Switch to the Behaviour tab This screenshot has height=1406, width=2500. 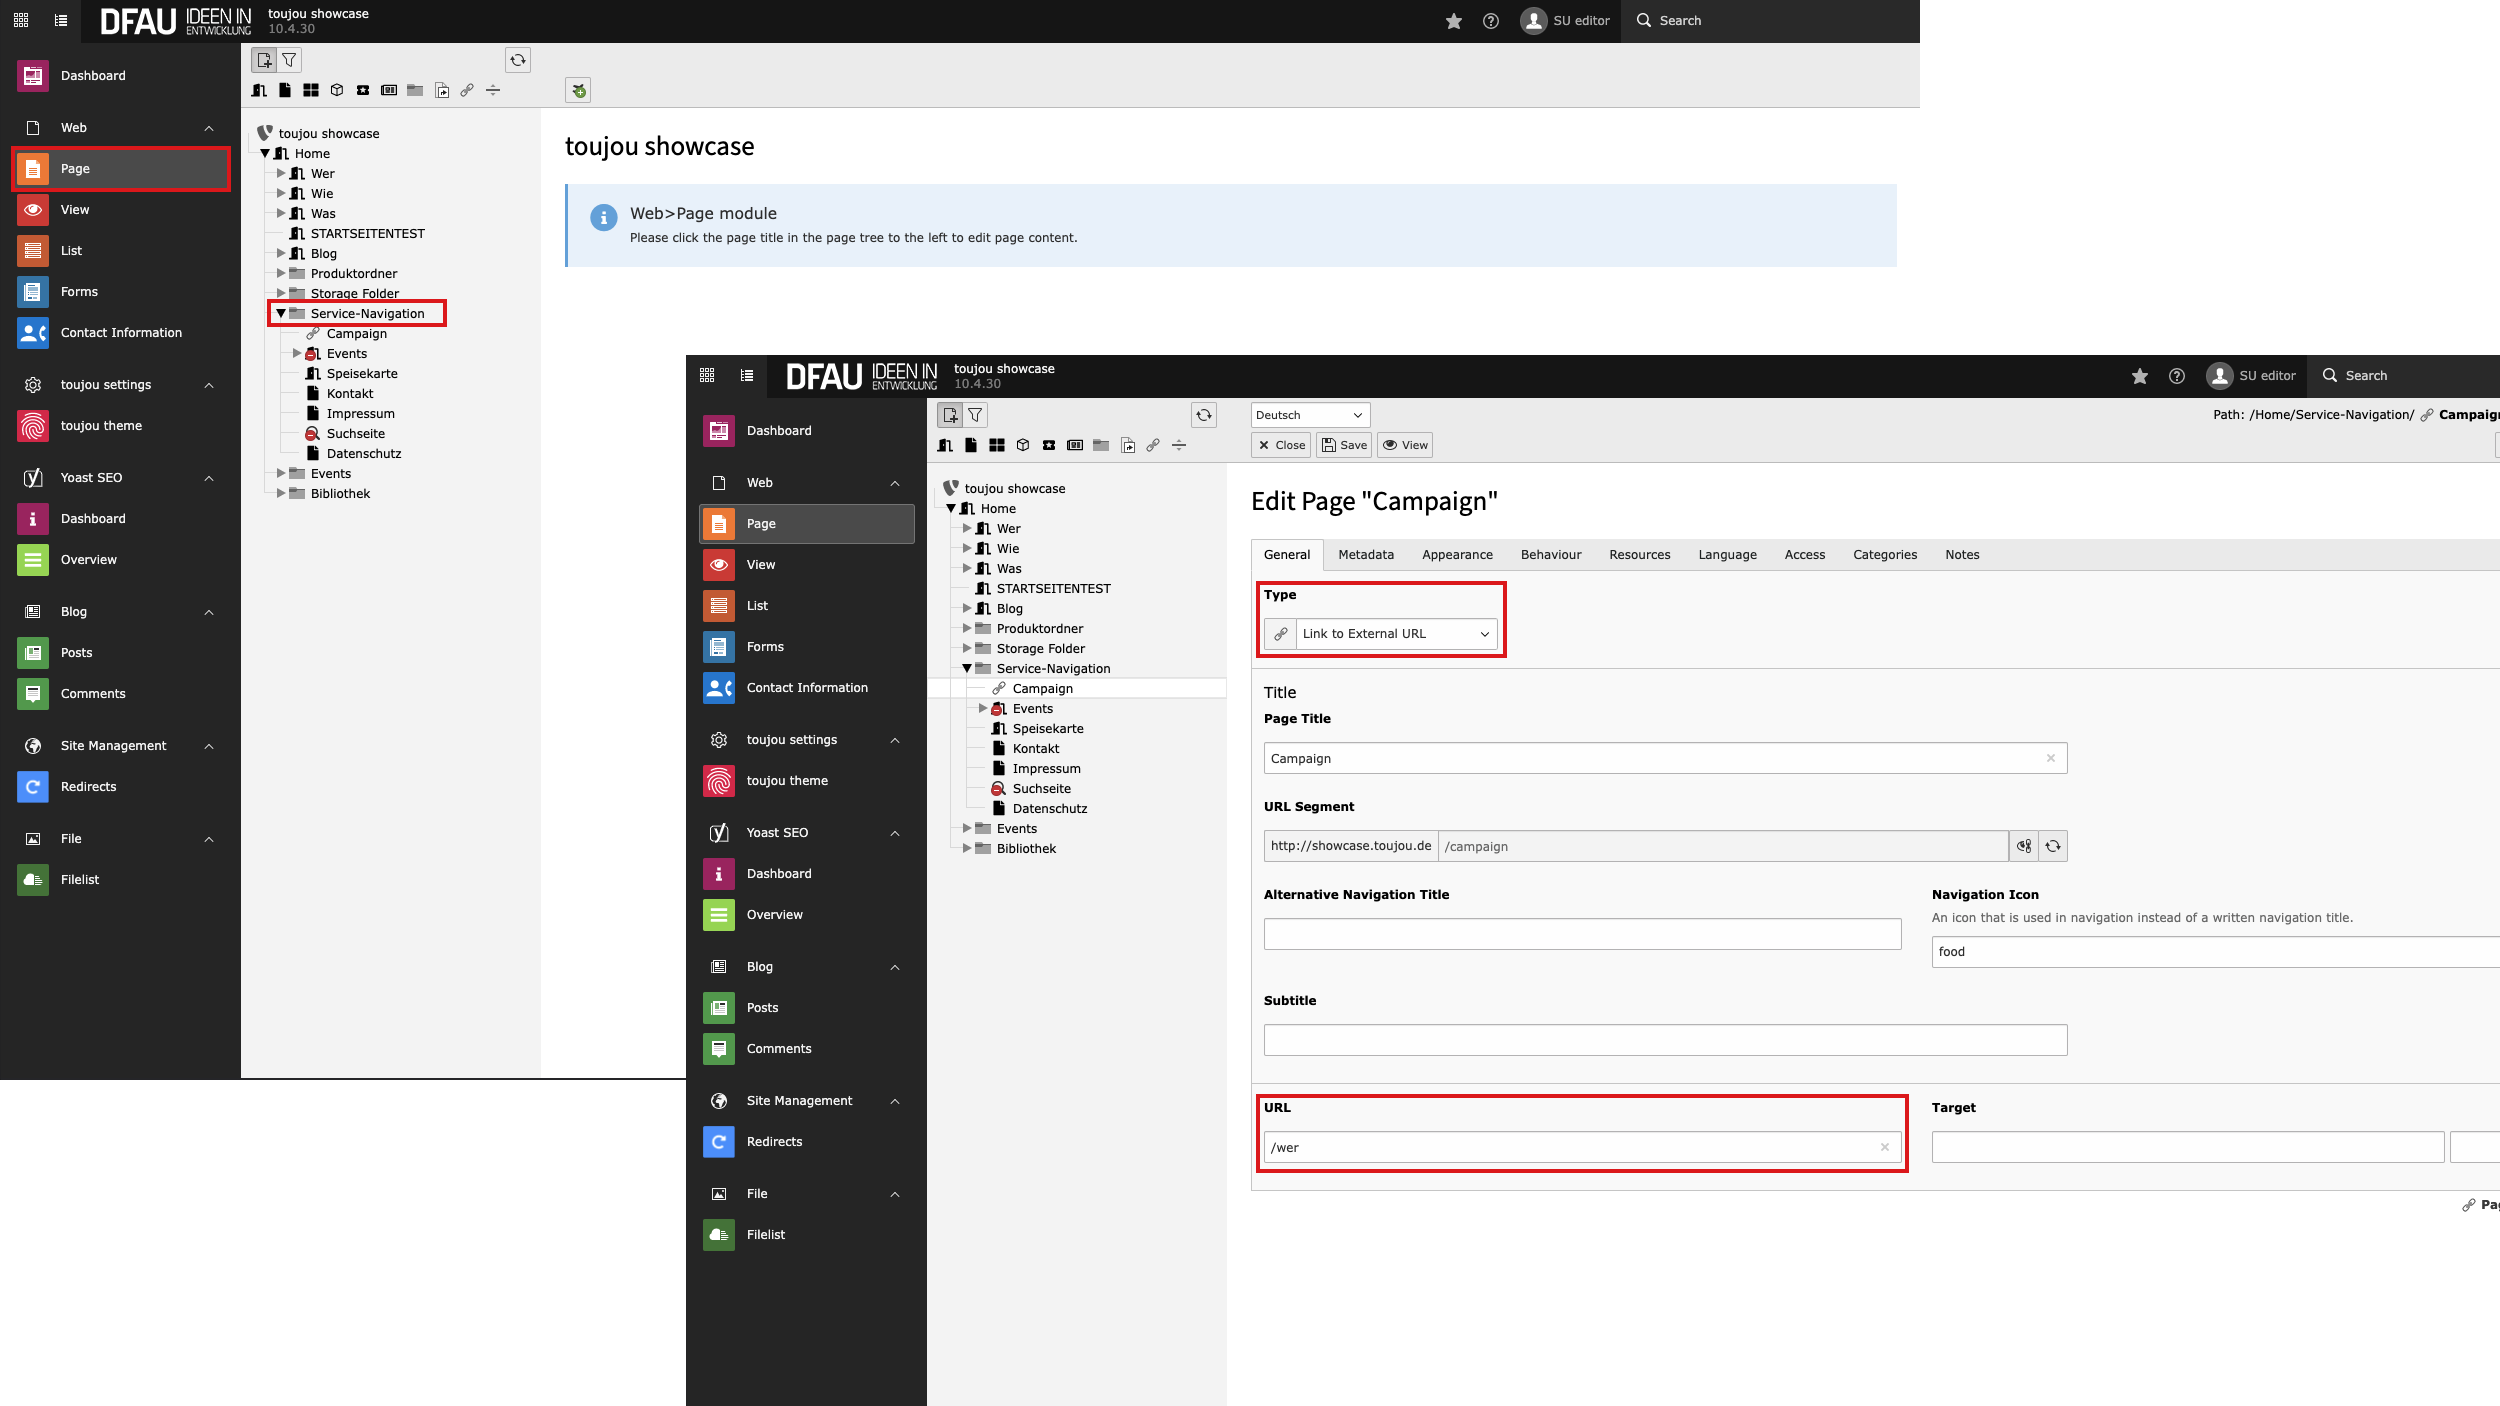[x=1551, y=554]
